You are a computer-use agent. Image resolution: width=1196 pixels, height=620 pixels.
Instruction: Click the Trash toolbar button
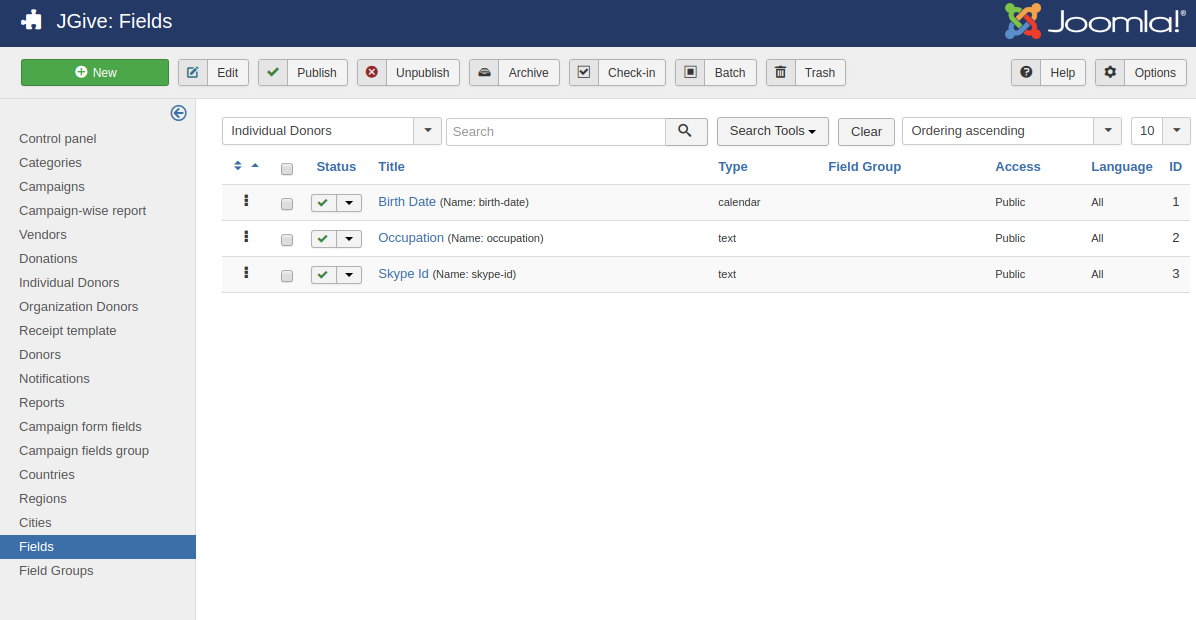pos(806,73)
